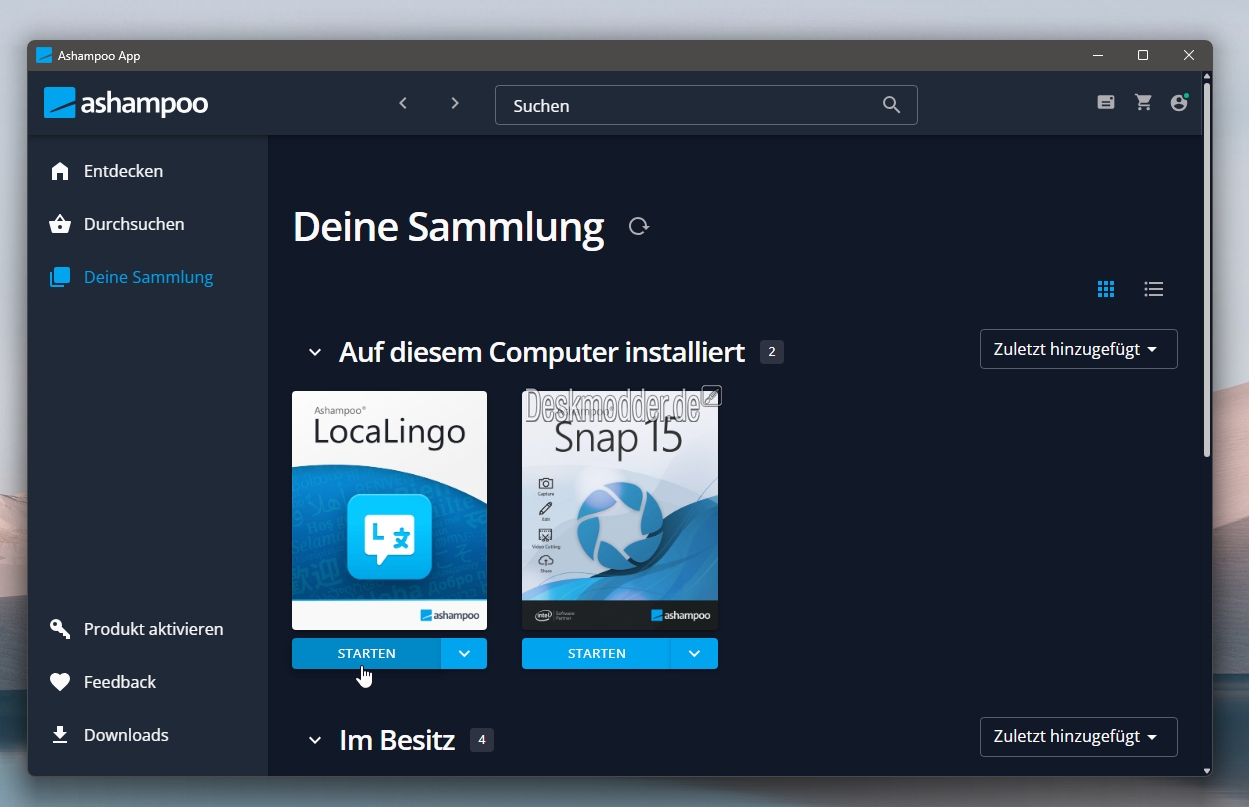Open the news card icon in header

click(1106, 102)
